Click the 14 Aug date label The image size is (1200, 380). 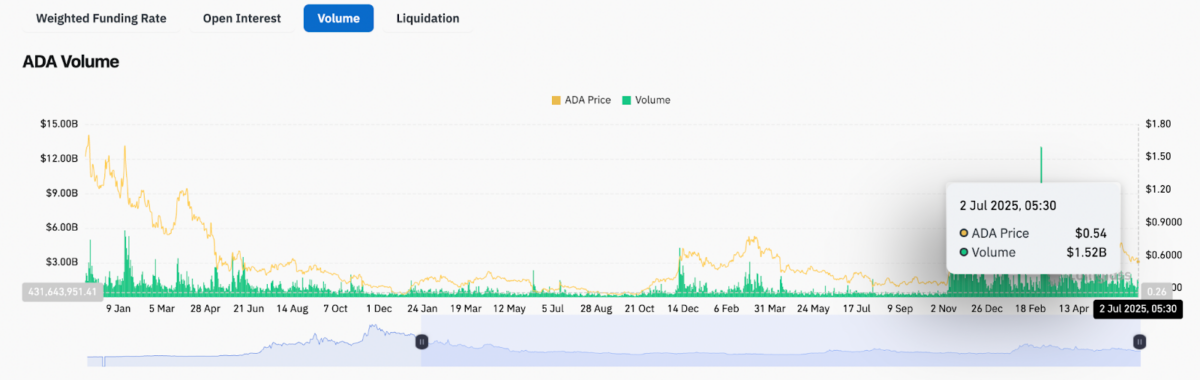[x=291, y=309]
